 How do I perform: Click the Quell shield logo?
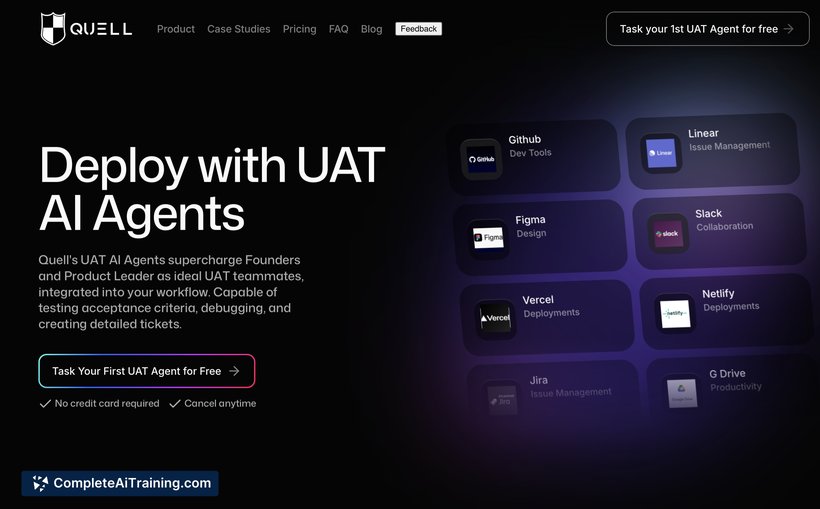pos(53,29)
